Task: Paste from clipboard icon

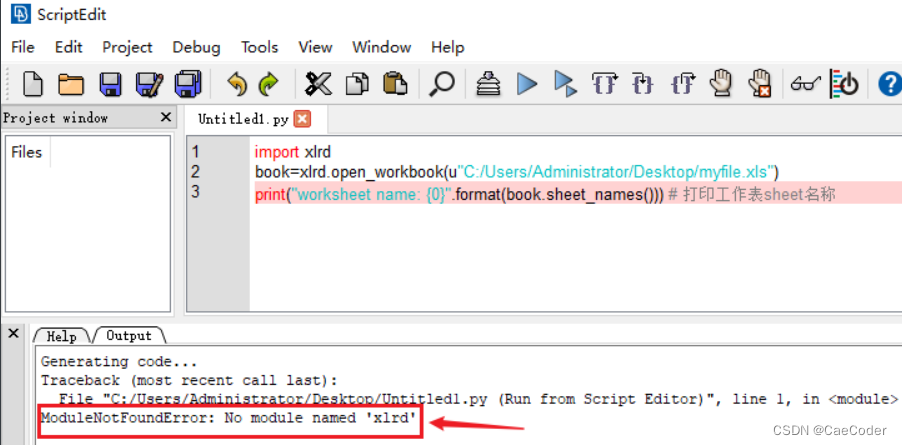Action: [x=396, y=84]
